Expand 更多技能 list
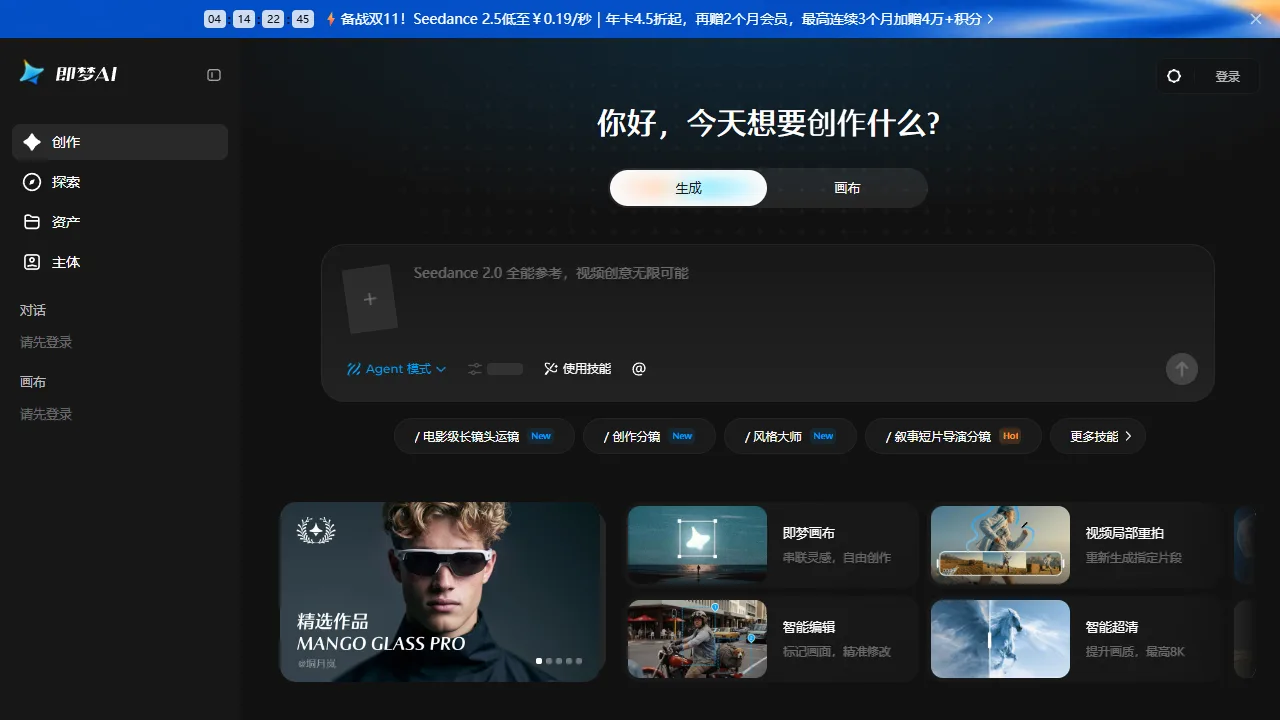Screen dimensions: 1280x720 [x=1098, y=436]
